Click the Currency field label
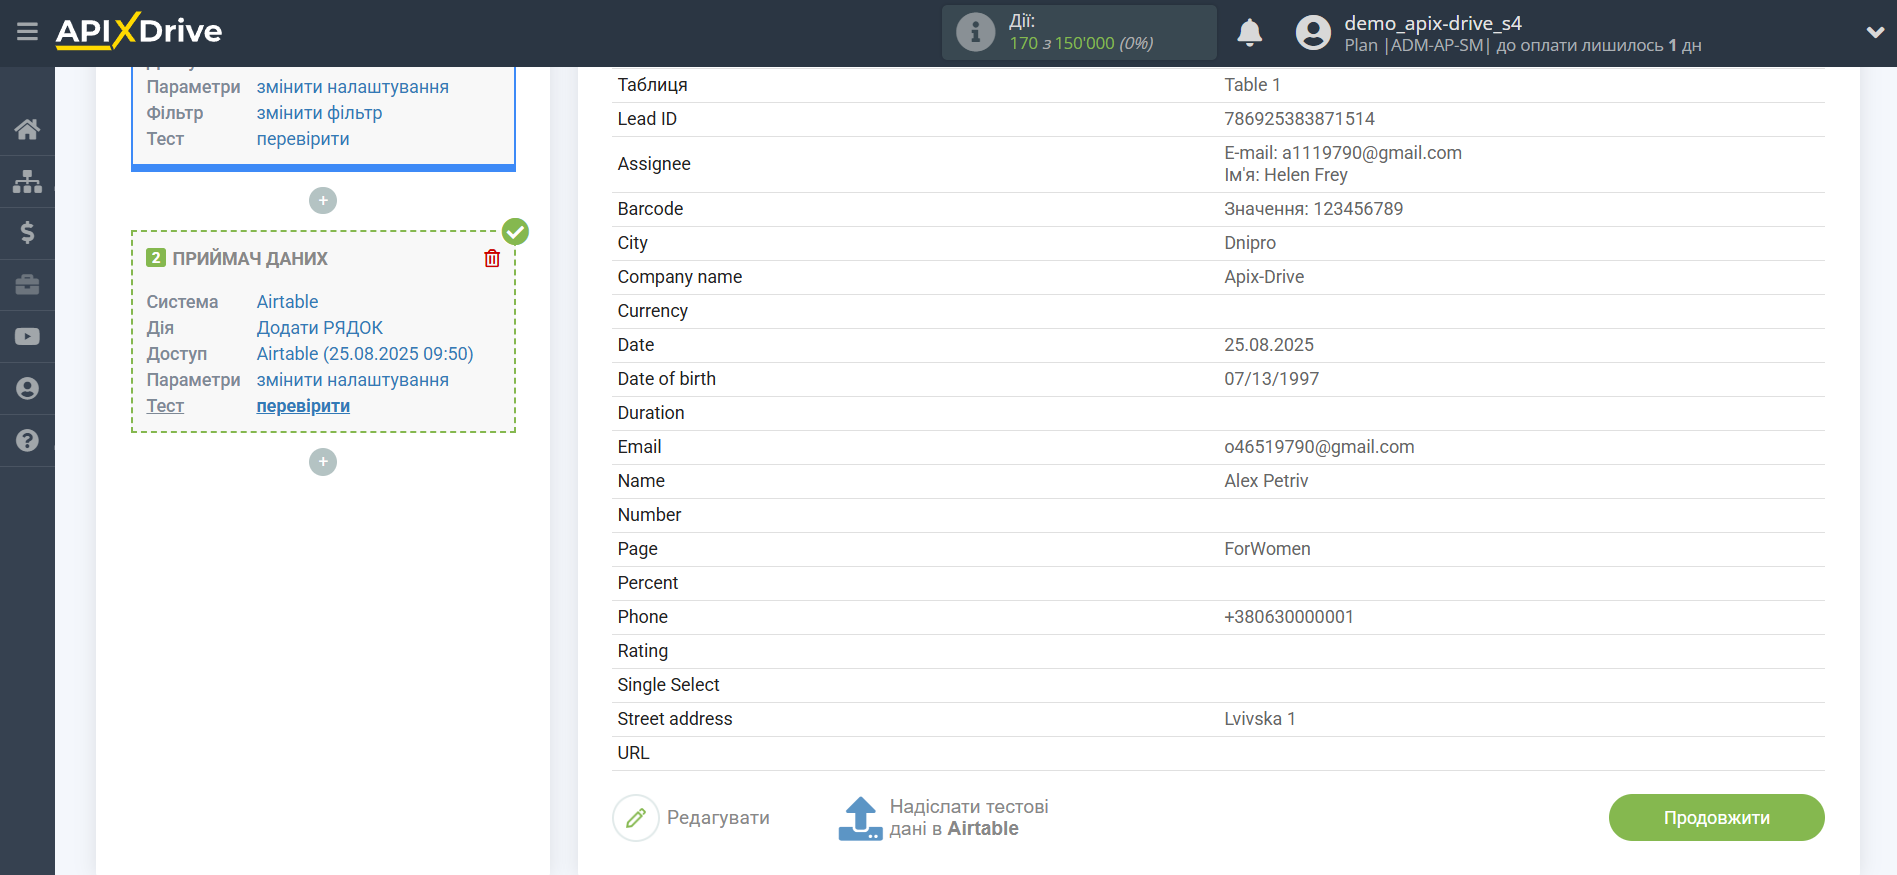The height and width of the screenshot is (875, 1897). [653, 311]
